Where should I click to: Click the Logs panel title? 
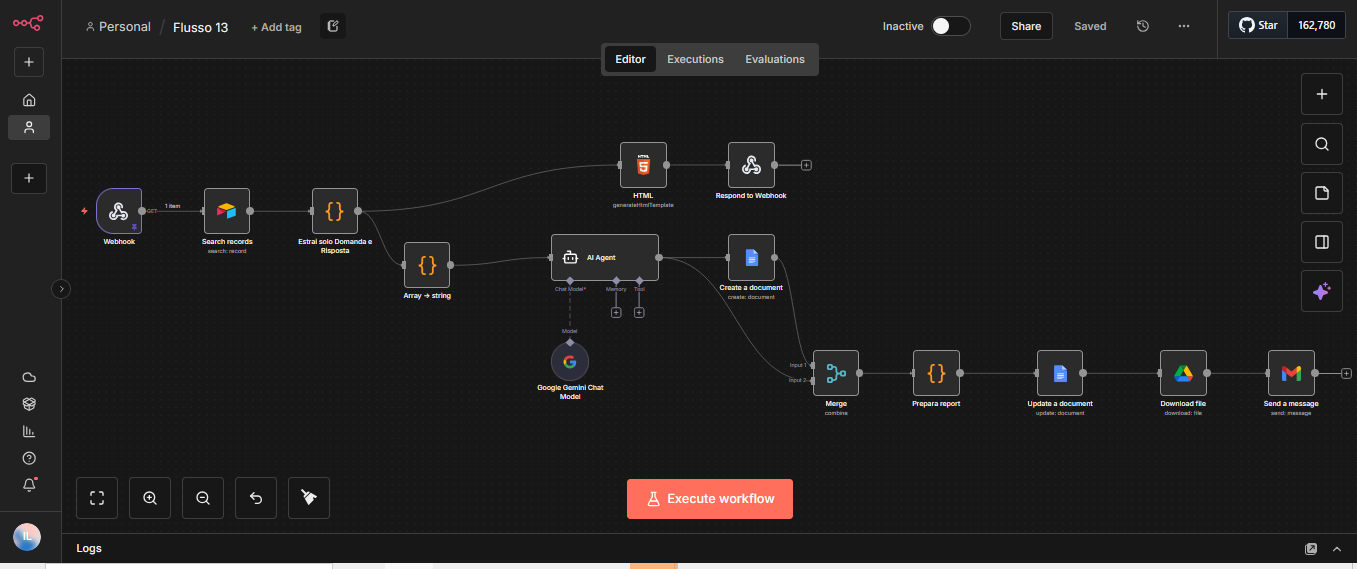tap(89, 548)
